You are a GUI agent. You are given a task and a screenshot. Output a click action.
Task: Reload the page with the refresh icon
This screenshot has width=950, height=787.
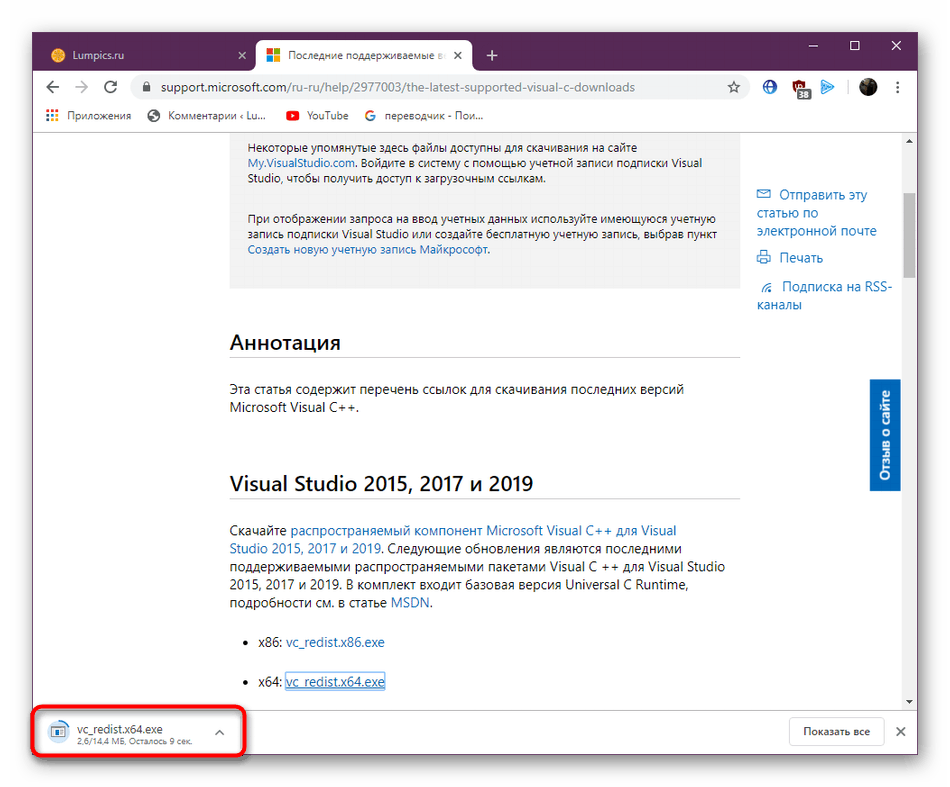click(x=110, y=87)
